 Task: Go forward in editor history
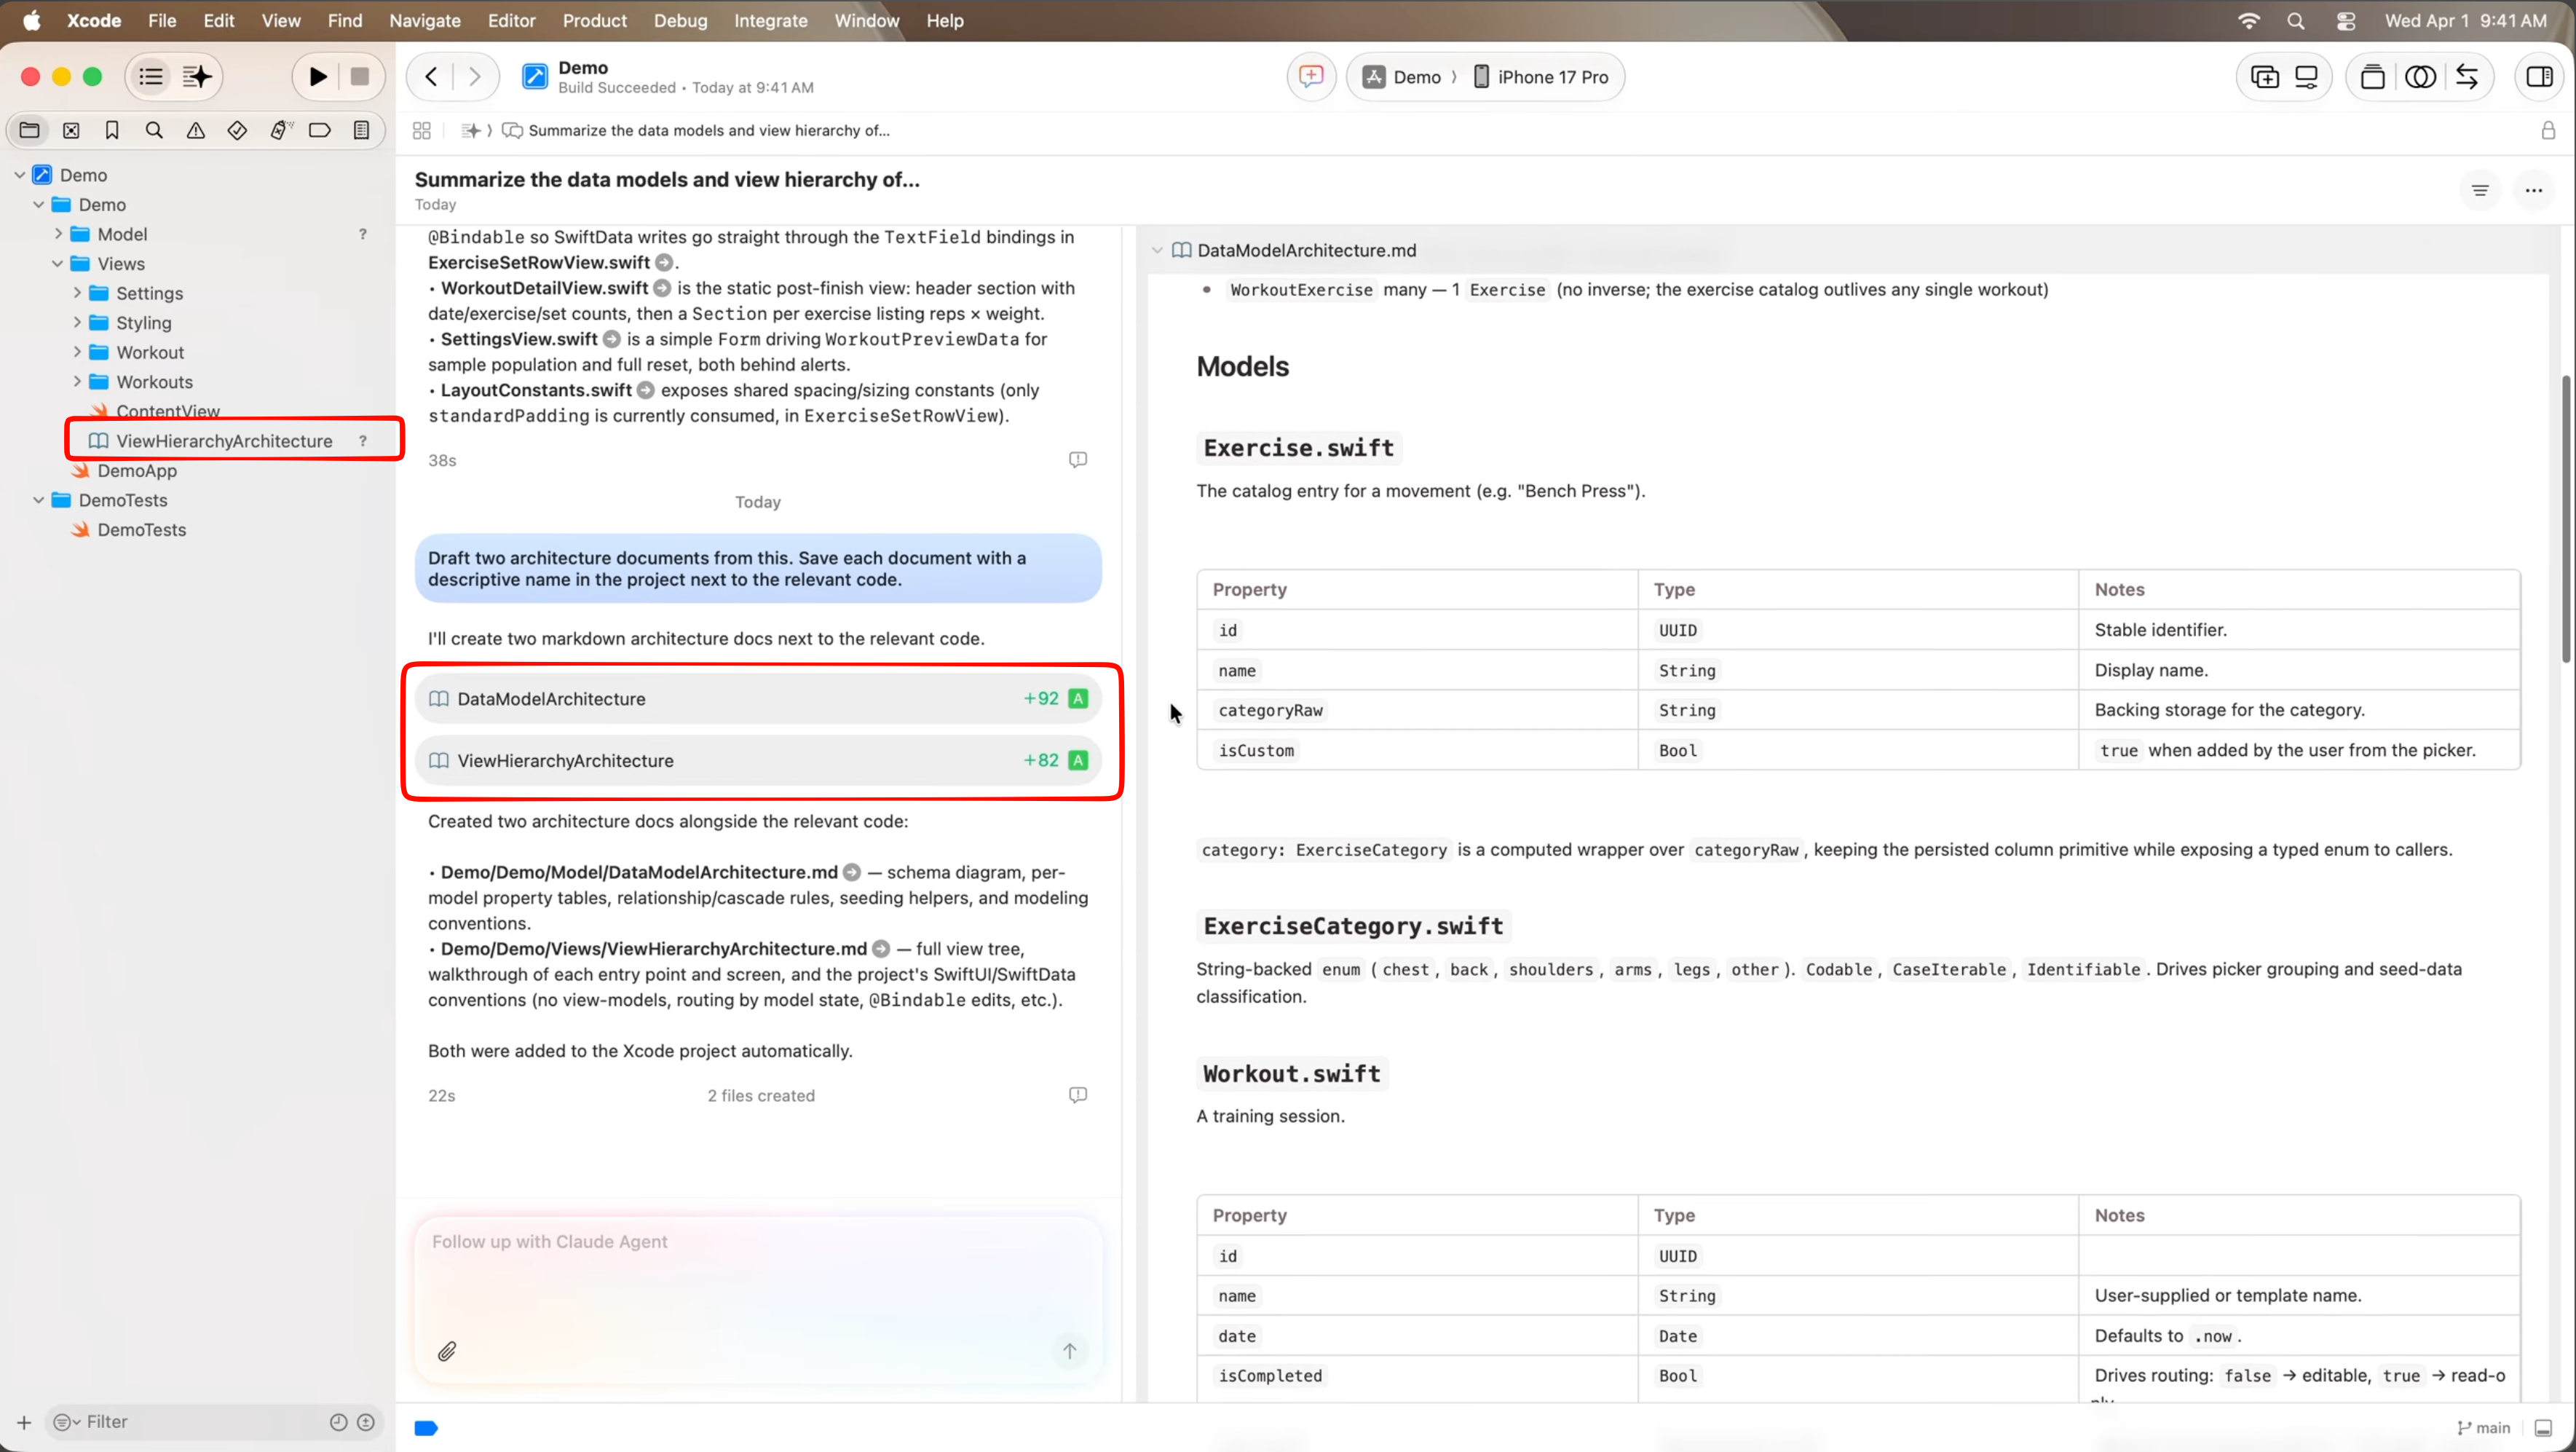(x=475, y=77)
